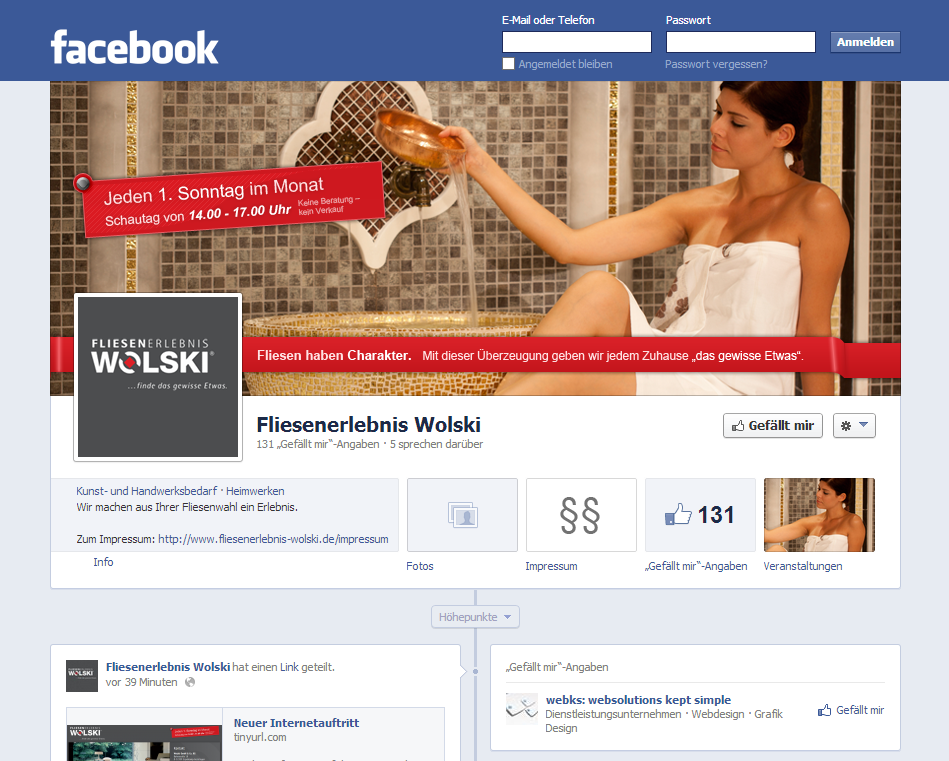Open the 131 likes thumbs-up tile

tap(700, 515)
